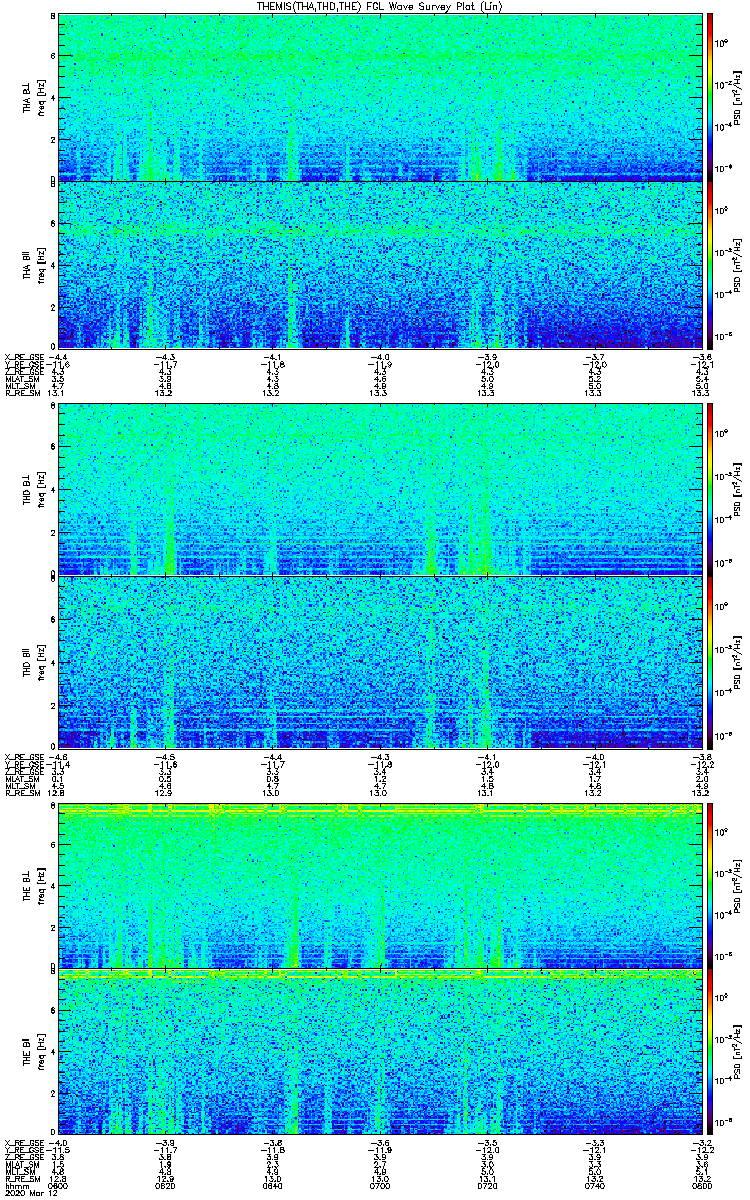Click the THE B-perpendicular freq [Hz] axis label
This screenshot has width=750, height=1200.
42,886
